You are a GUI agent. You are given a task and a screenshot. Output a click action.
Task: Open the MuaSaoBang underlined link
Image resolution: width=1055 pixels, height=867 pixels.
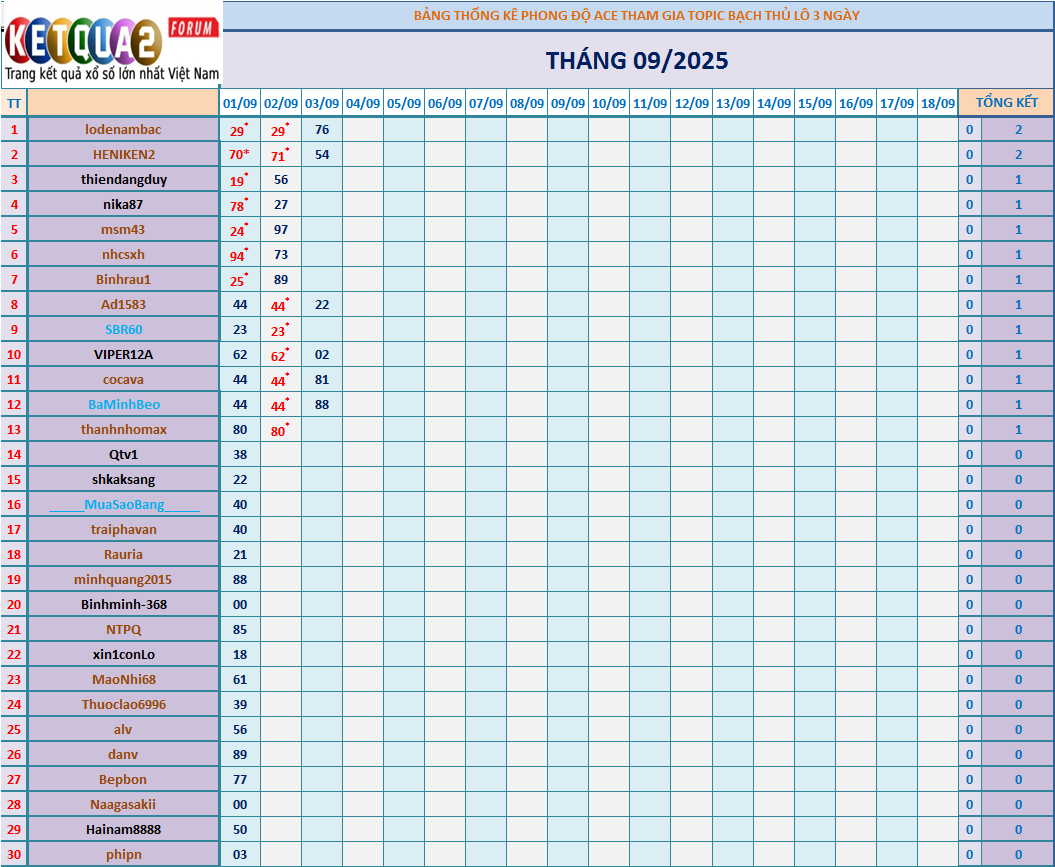coord(124,504)
